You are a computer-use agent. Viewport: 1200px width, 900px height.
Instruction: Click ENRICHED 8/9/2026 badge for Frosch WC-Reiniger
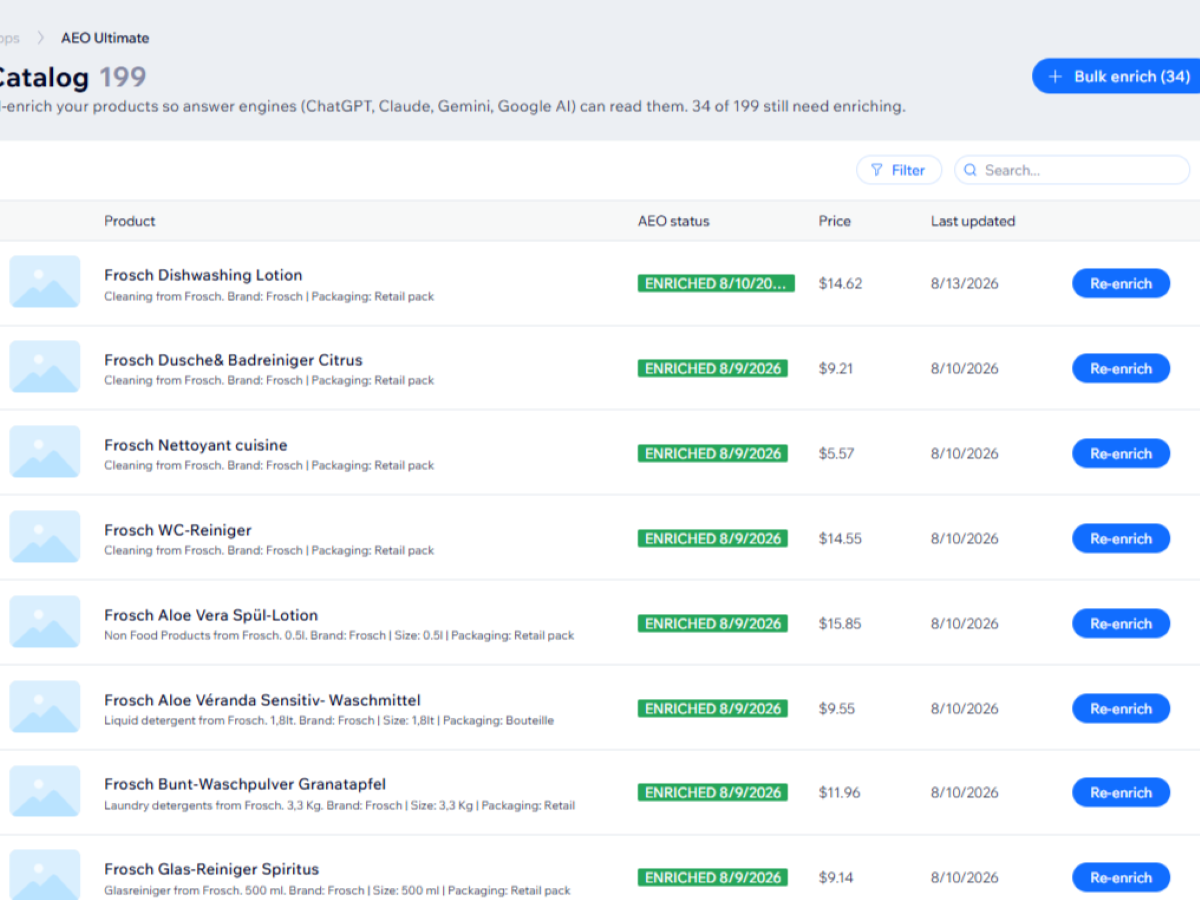[712, 538]
